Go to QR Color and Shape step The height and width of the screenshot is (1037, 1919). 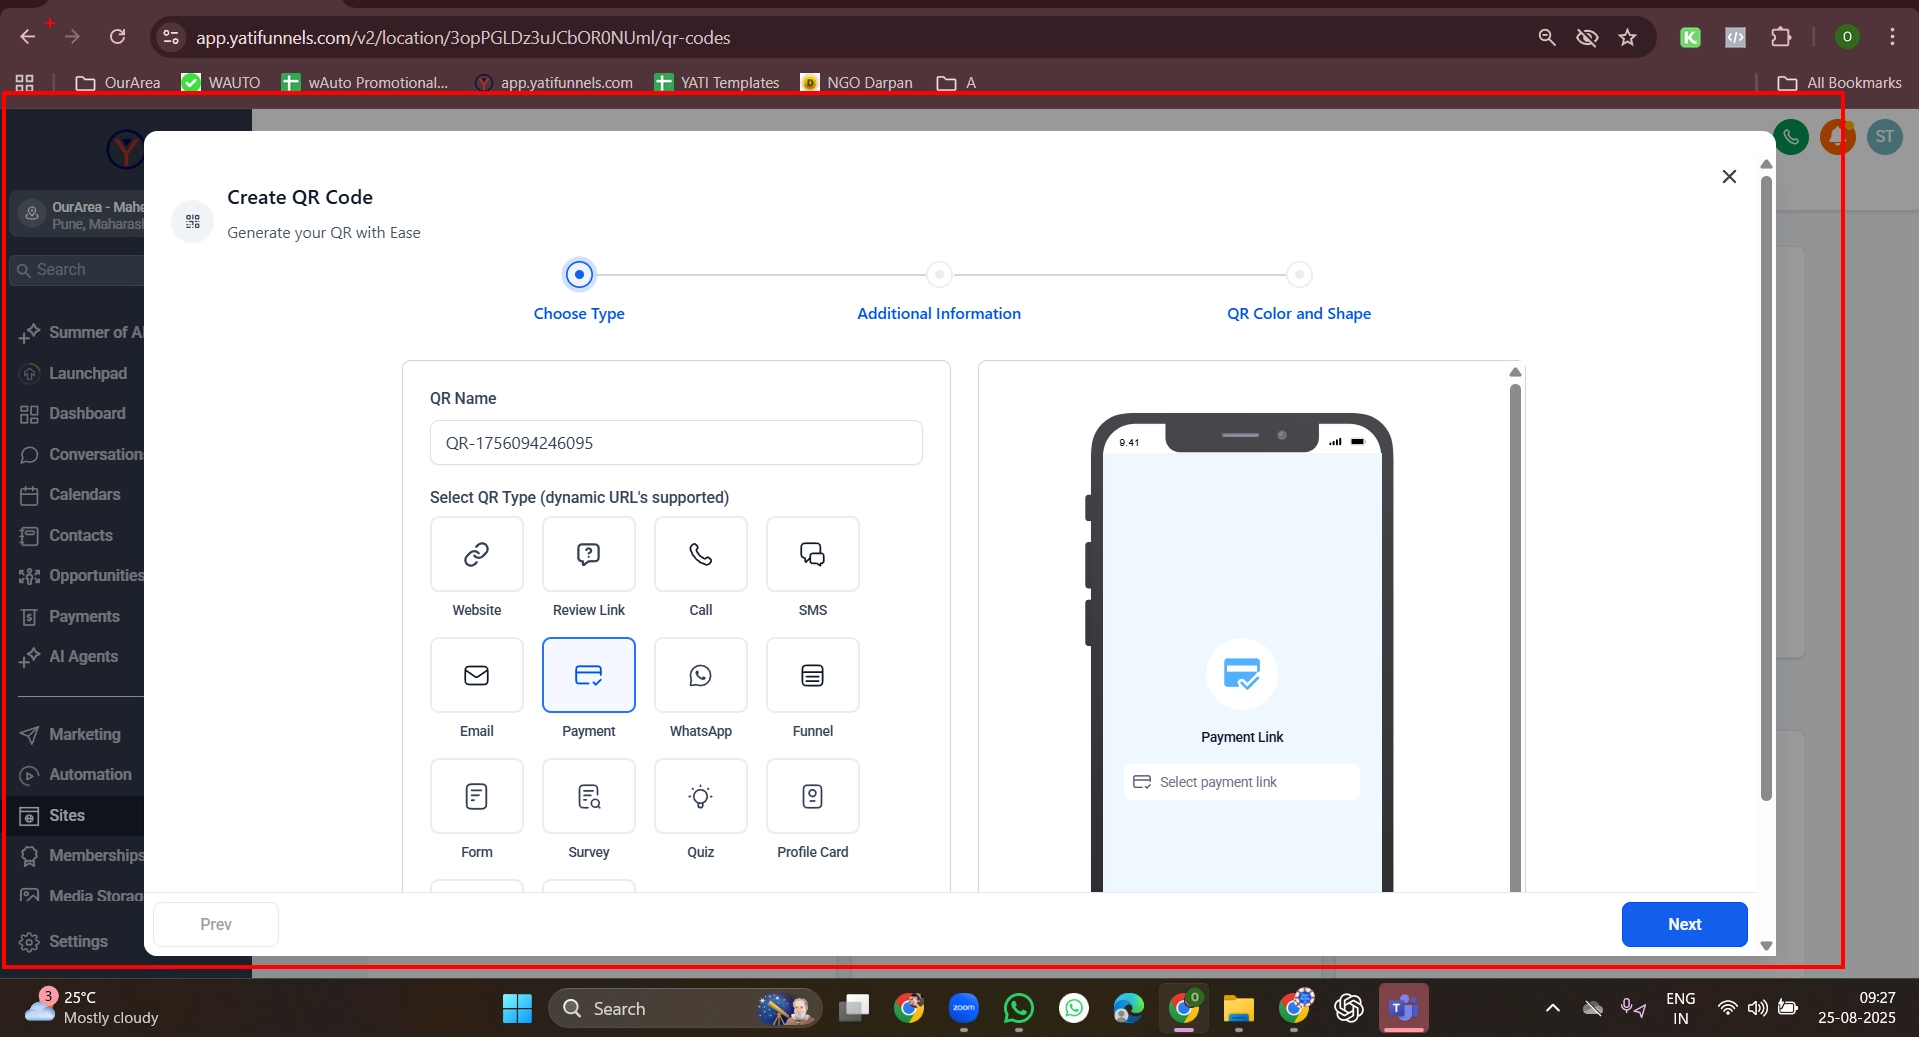pyautogui.click(x=1298, y=275)
